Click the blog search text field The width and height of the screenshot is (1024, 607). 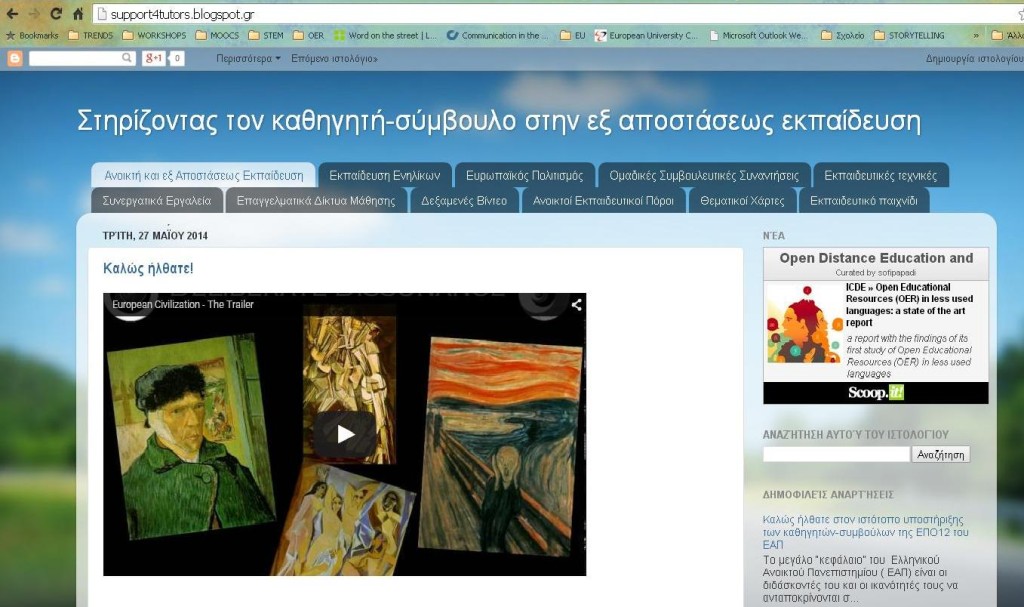836,454
